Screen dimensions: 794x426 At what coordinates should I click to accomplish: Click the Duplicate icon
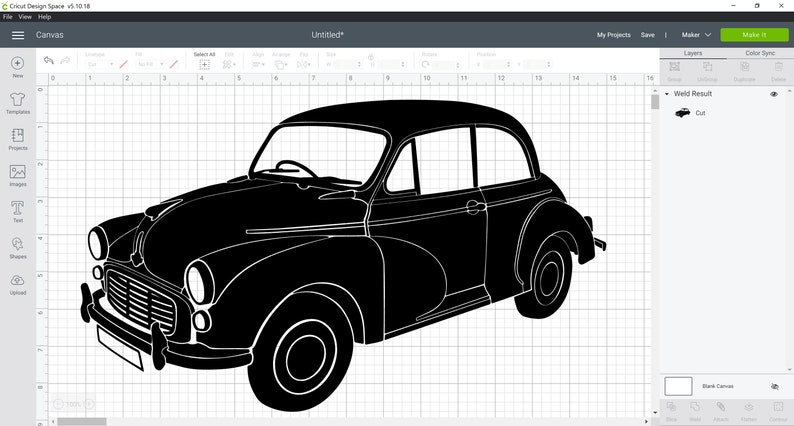tap(744, 67)
